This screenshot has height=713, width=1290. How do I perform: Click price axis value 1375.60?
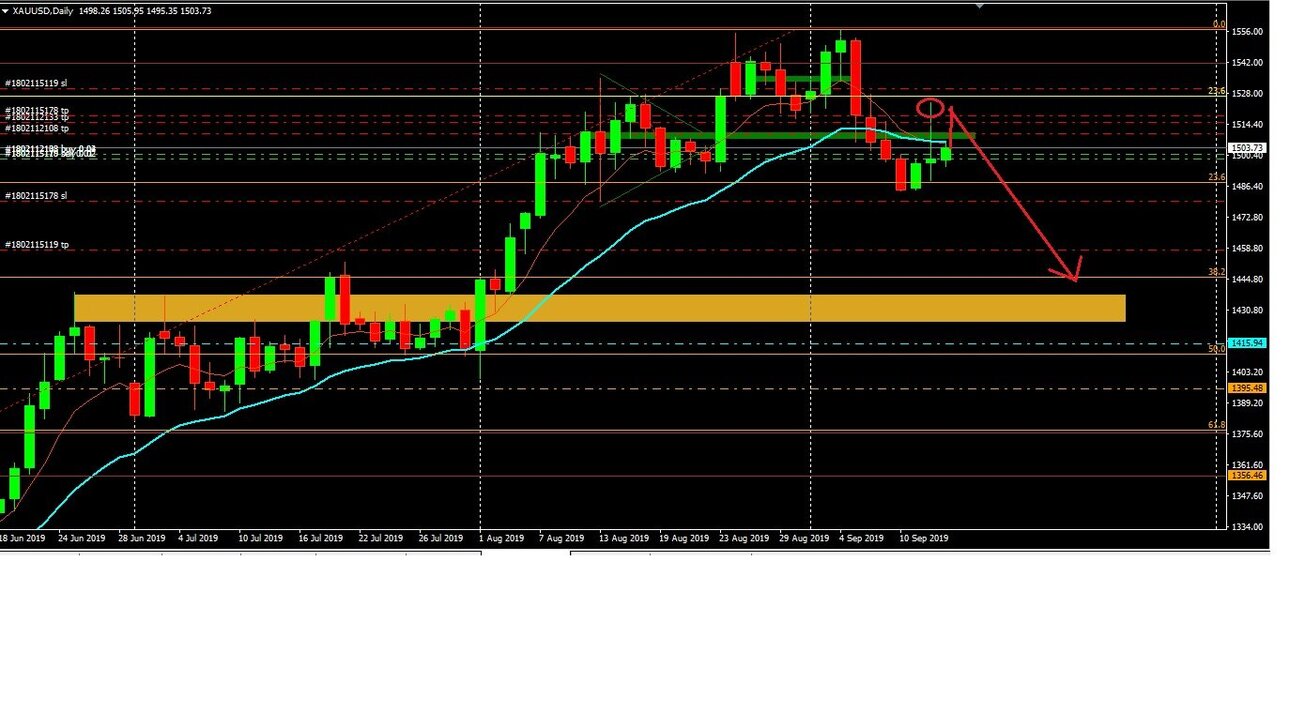click(x=1247, y=435)
